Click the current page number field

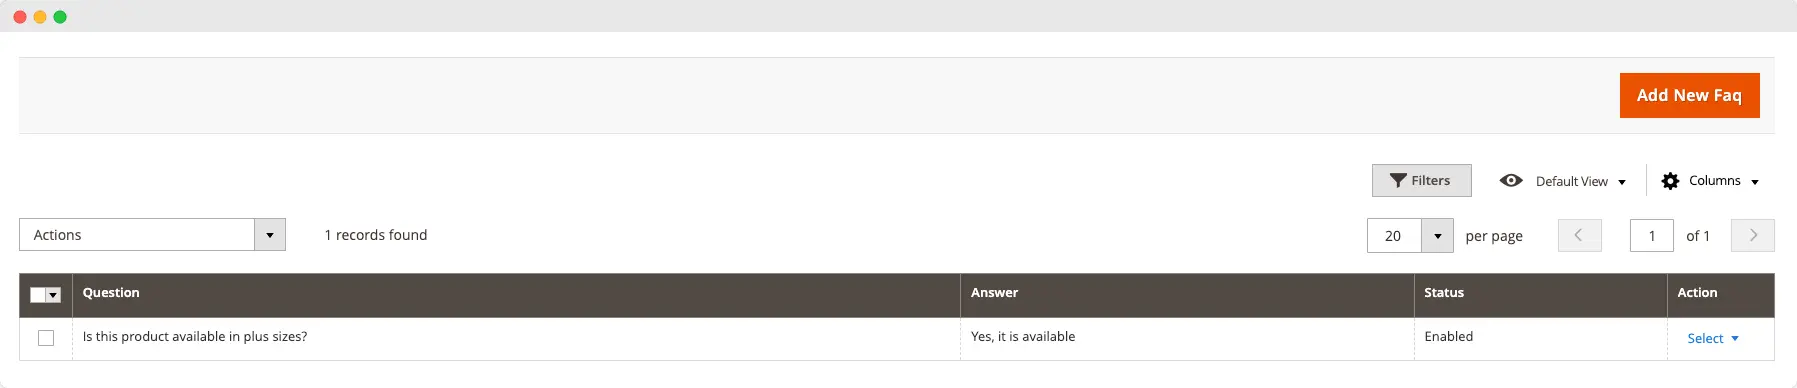tap(1652, 235)
